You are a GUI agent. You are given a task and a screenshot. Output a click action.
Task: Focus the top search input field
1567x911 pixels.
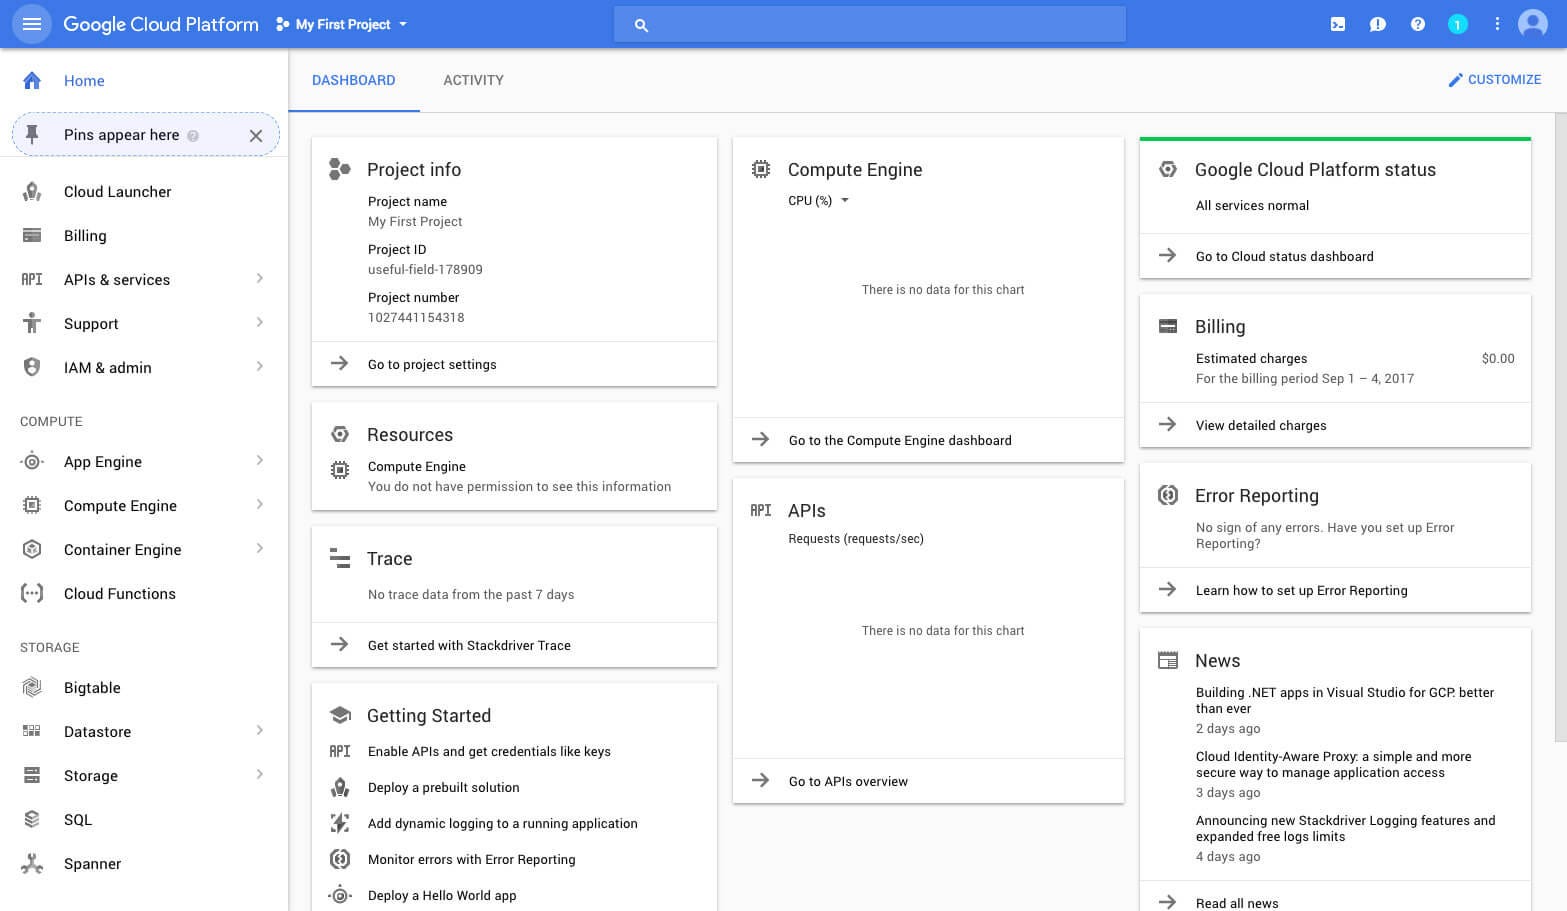click(x=870, y=24)
